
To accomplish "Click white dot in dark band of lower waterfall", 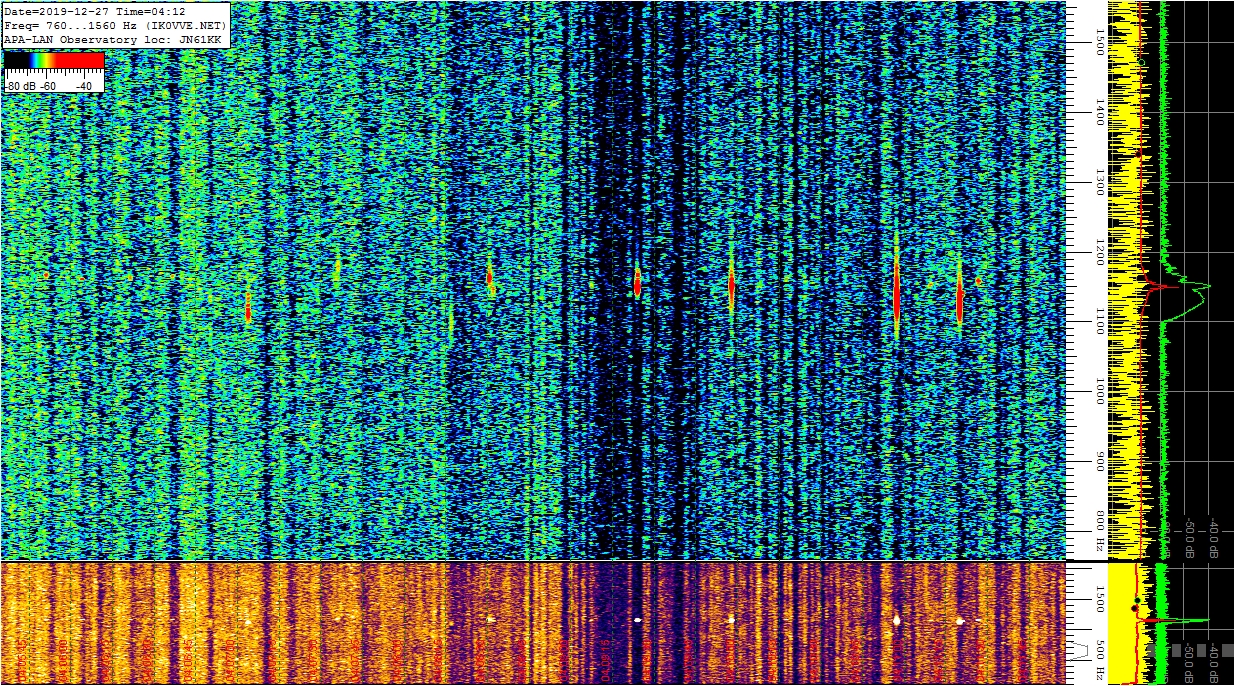I will click(x=637, y=619).
